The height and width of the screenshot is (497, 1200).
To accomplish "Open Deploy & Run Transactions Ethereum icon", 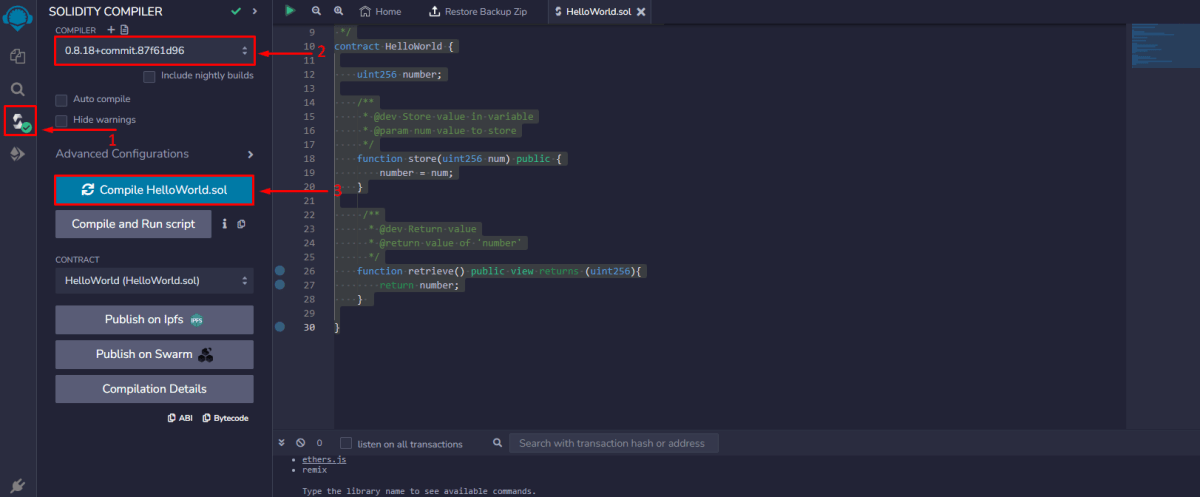I will pos(17,154).
